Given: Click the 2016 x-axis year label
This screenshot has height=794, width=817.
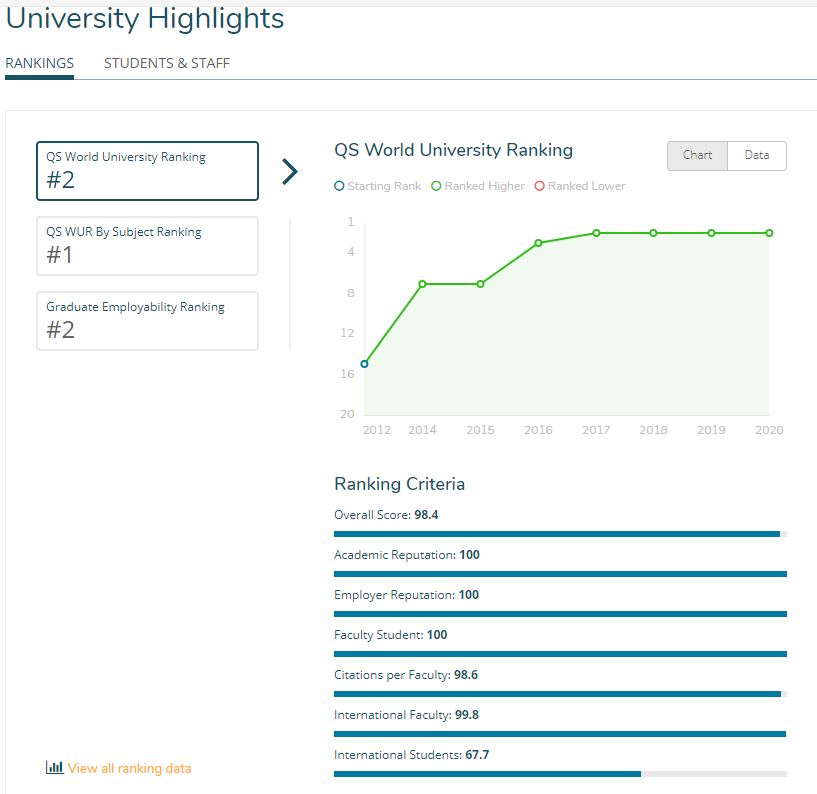Looking at the screenshot, I should tap(538, 430).
